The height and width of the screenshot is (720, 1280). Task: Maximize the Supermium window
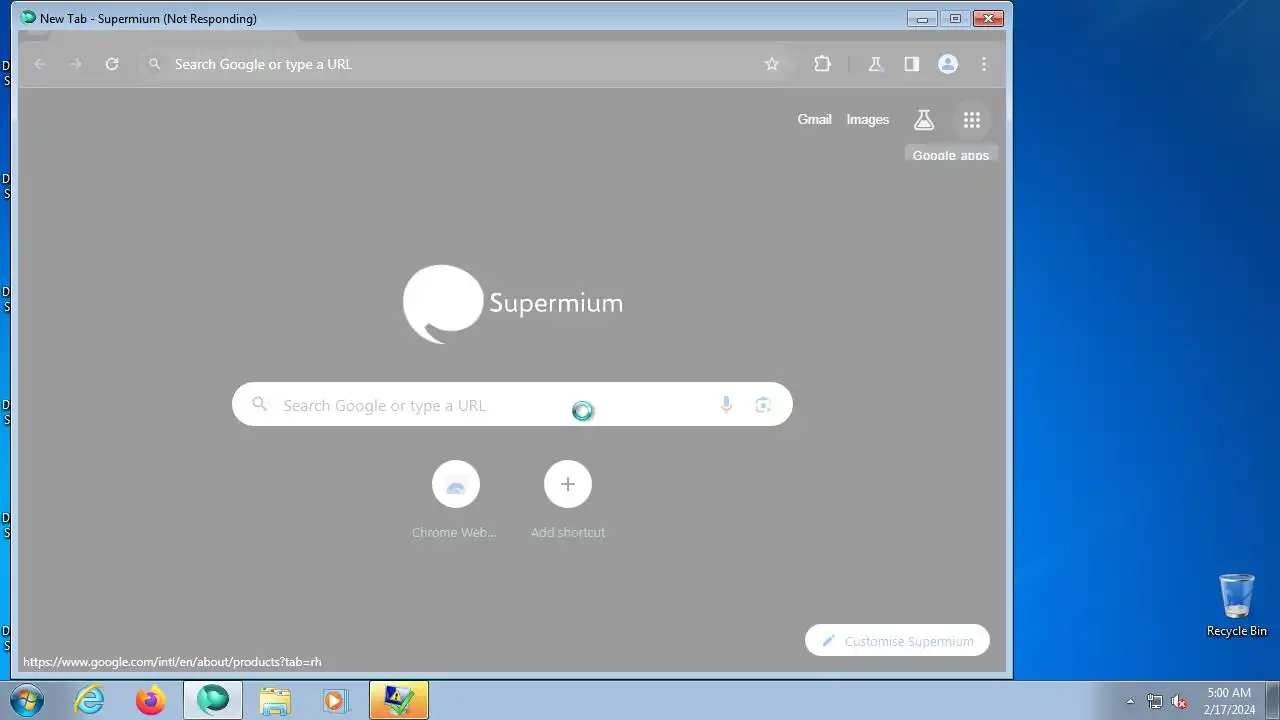pos(955,18)
